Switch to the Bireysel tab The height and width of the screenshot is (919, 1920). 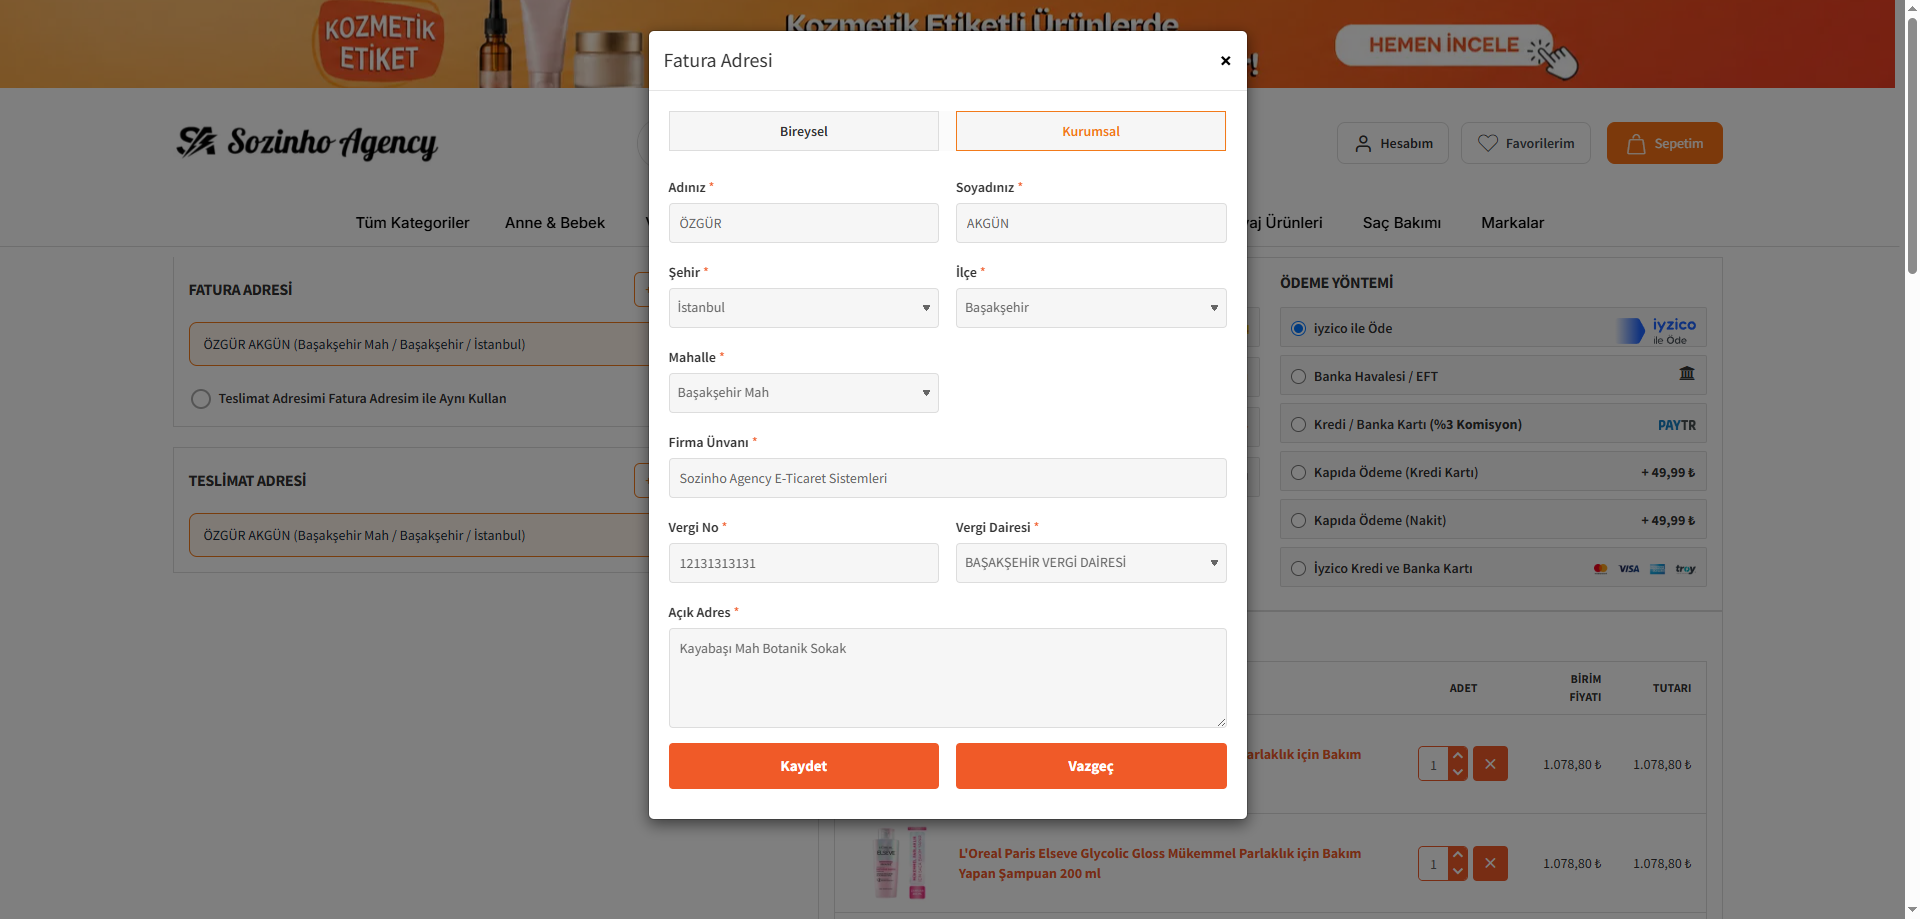(804, 131)
